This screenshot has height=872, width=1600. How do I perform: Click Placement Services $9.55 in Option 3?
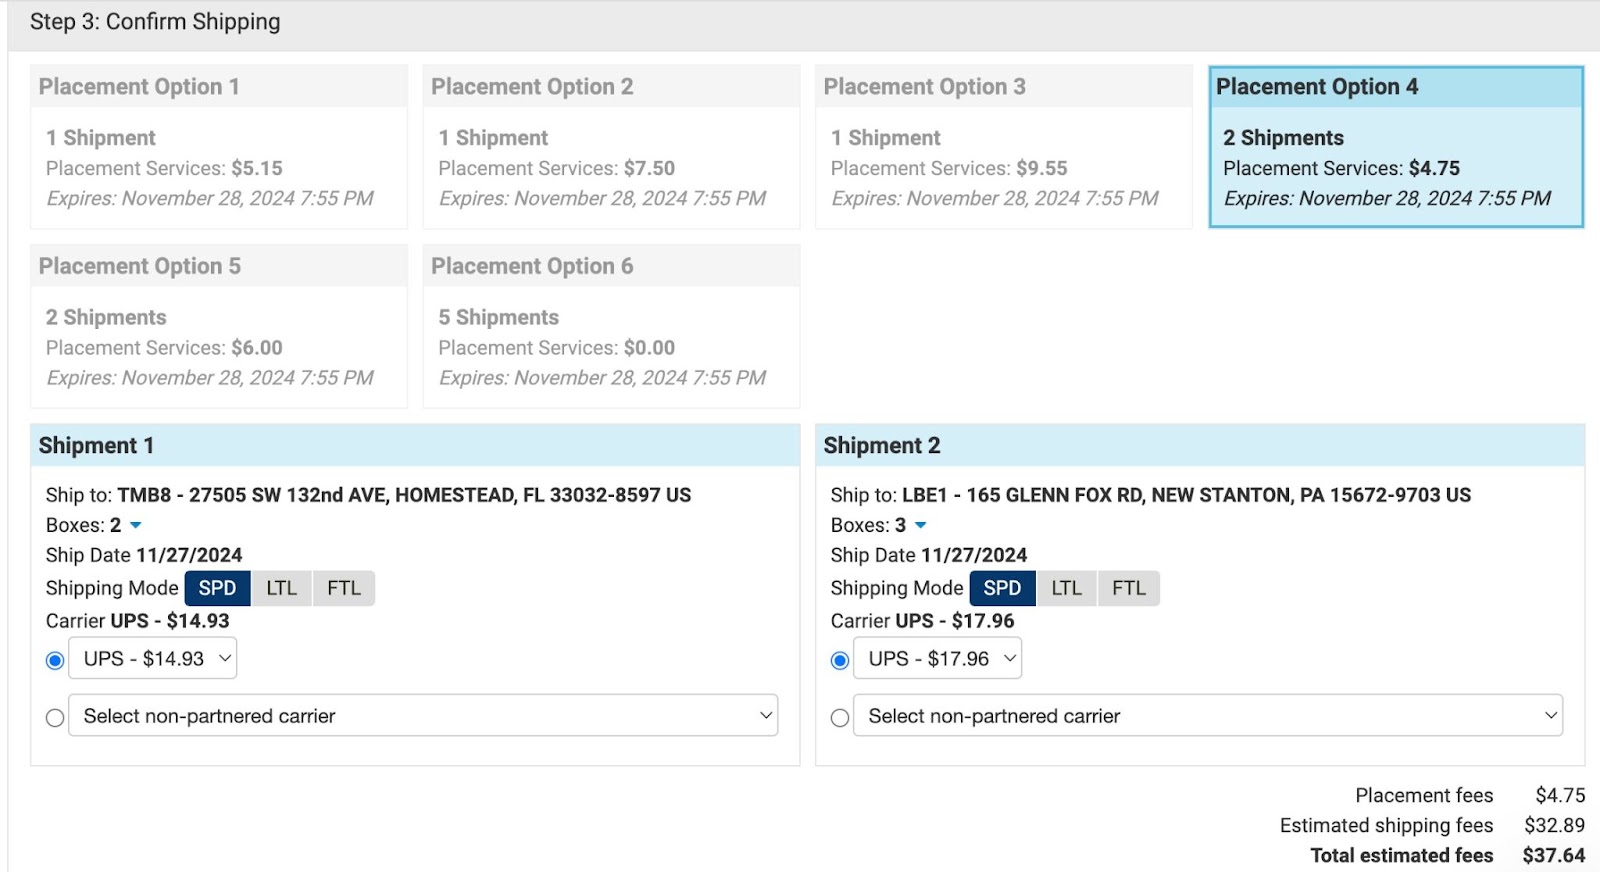[949, 169]
